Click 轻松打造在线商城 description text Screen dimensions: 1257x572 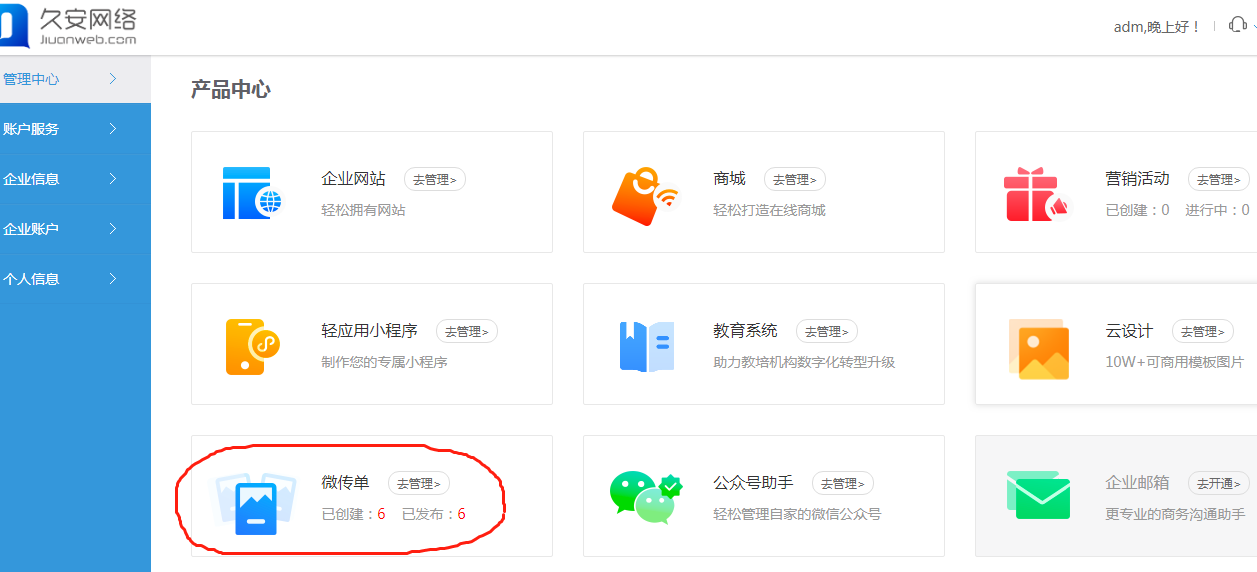click(769, 210)
